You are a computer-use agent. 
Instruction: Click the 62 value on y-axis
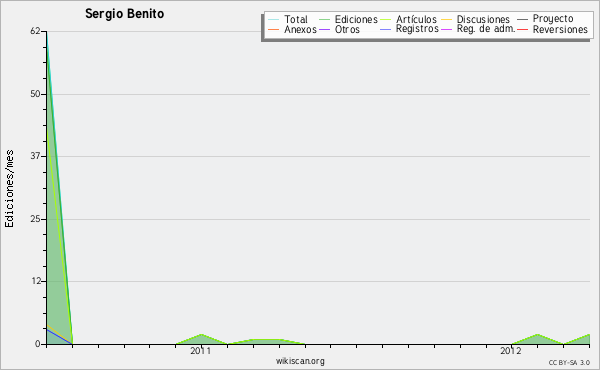[x=35, y=31]
